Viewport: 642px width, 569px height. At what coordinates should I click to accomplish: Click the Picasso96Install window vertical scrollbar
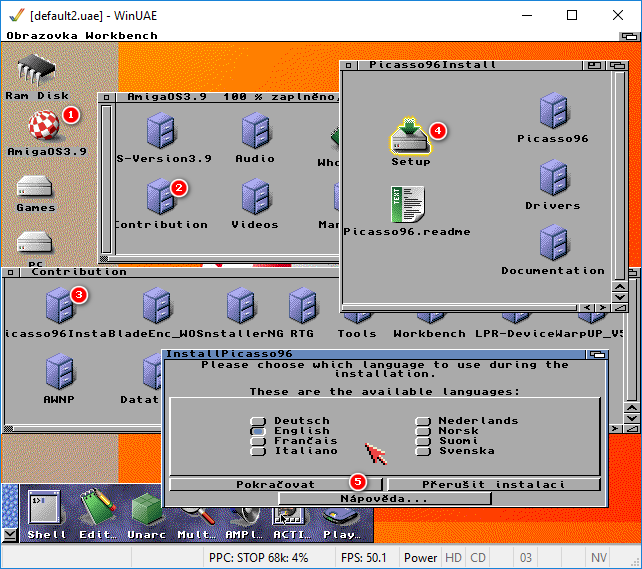pyautogui.click(x=619, y=170)
